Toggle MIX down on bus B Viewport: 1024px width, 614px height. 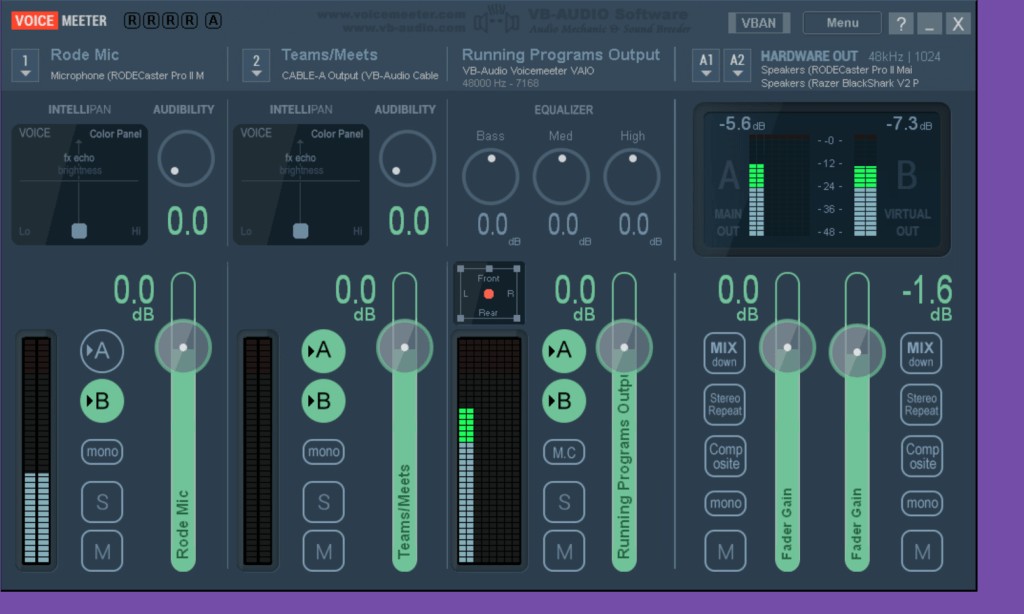[921, 353]
